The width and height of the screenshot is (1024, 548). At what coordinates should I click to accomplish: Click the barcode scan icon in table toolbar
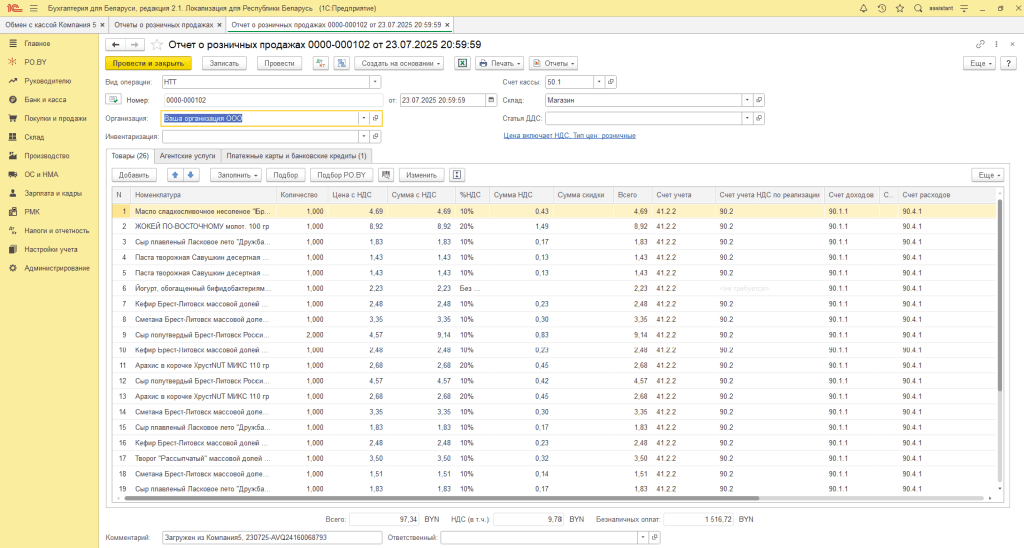coord(386,175)
